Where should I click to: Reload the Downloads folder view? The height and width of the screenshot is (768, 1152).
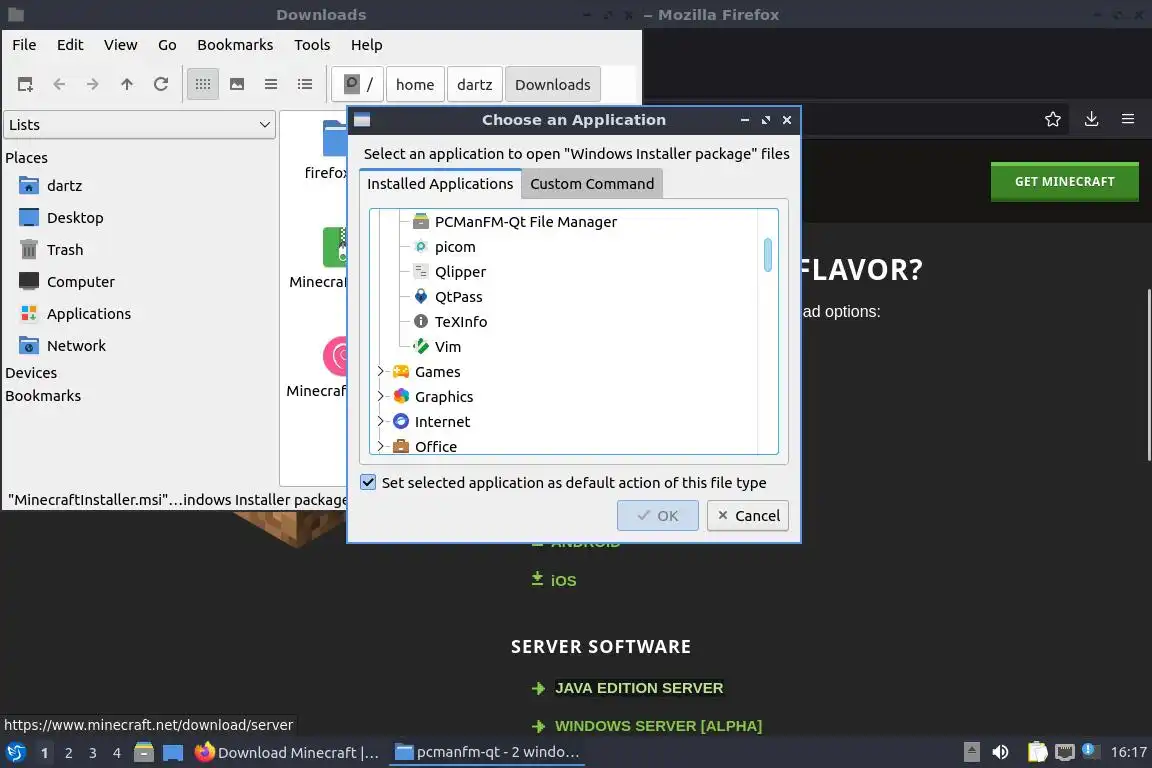[161, 85]
